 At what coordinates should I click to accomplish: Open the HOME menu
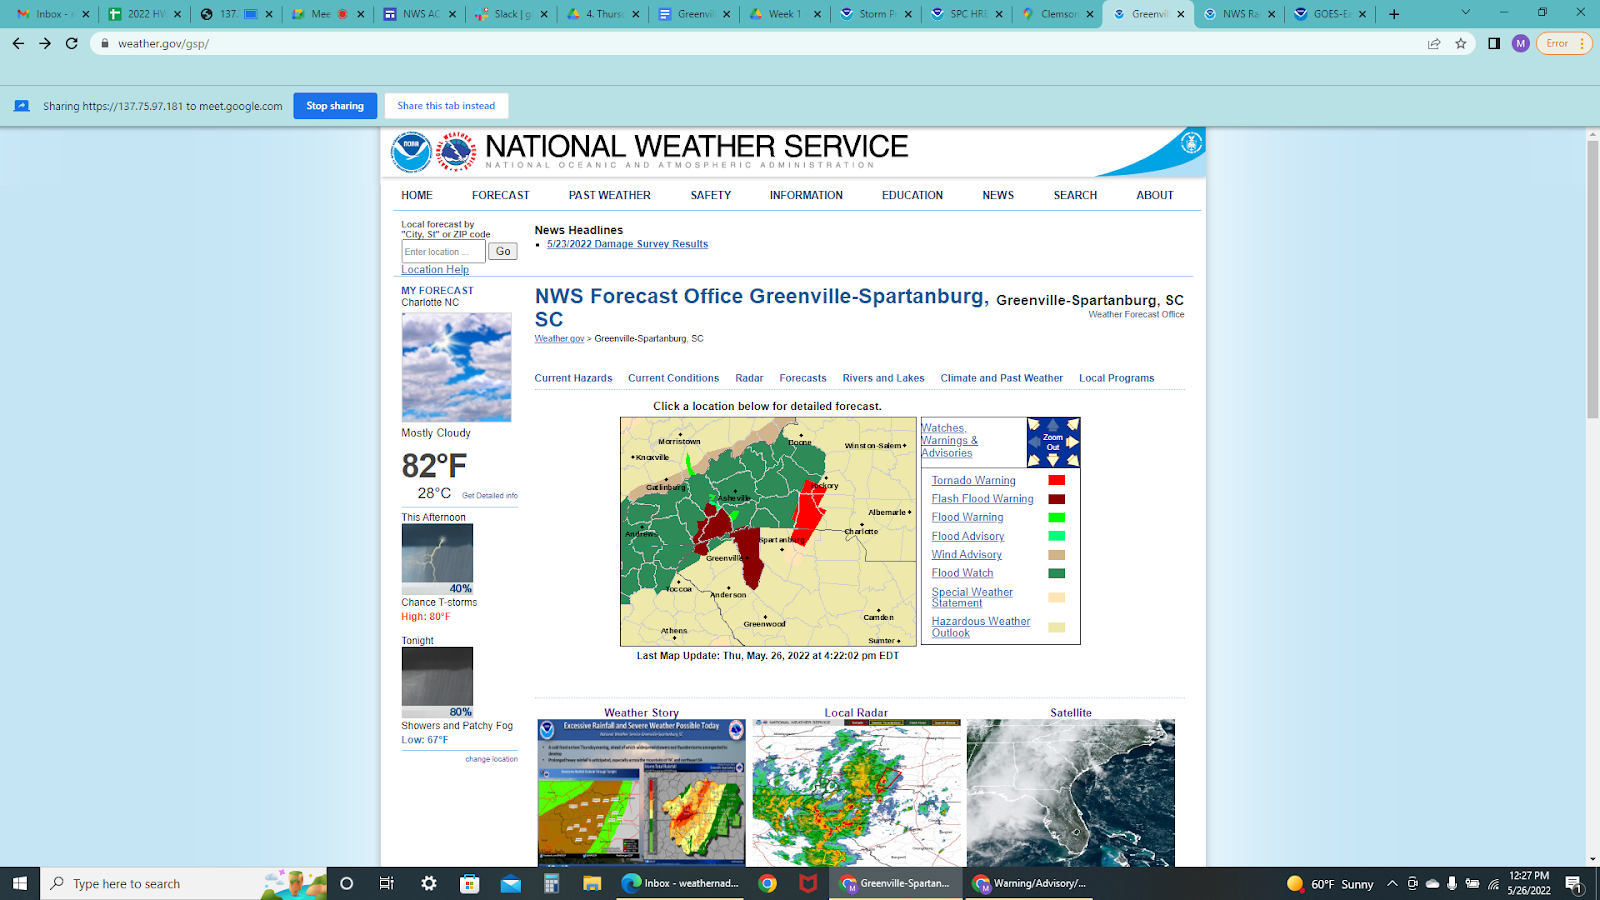[x=417, y=195]
